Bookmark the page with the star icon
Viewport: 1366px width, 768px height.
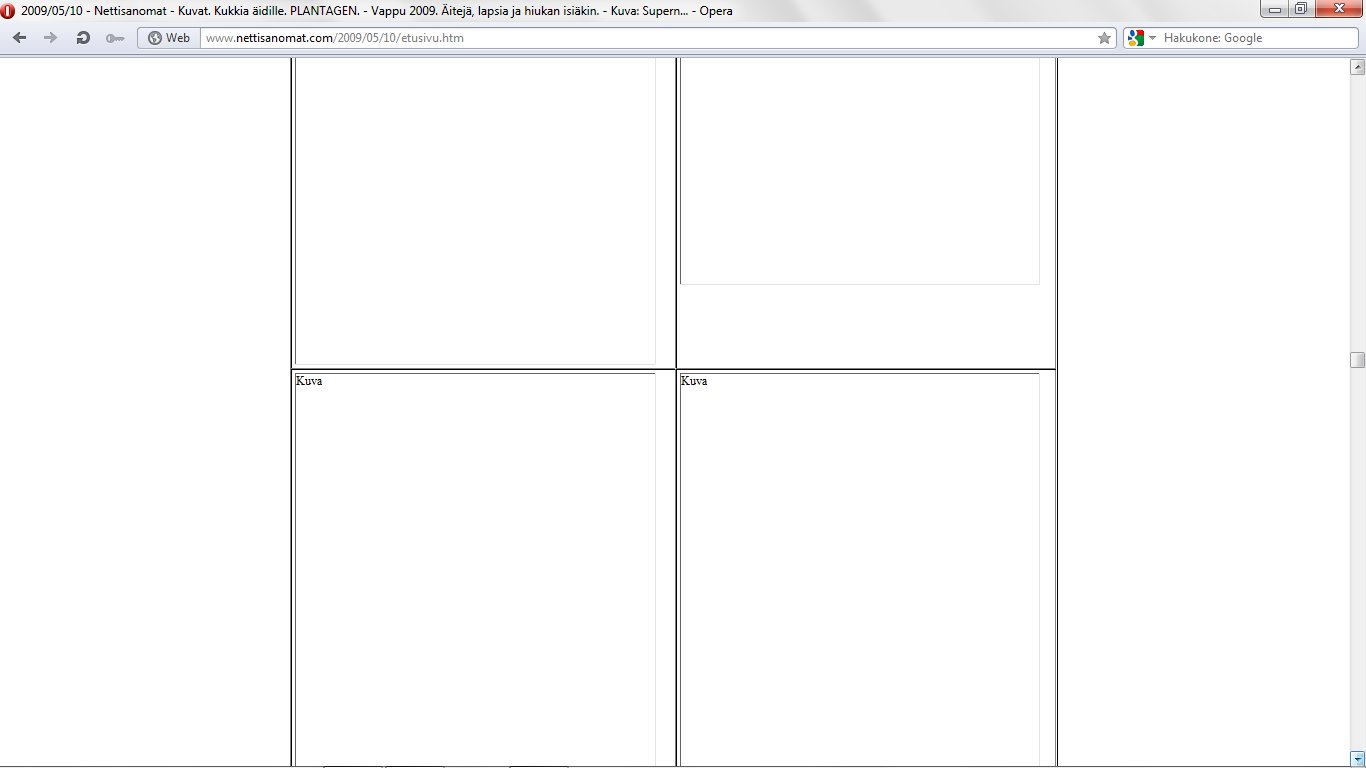point(1104,38)
